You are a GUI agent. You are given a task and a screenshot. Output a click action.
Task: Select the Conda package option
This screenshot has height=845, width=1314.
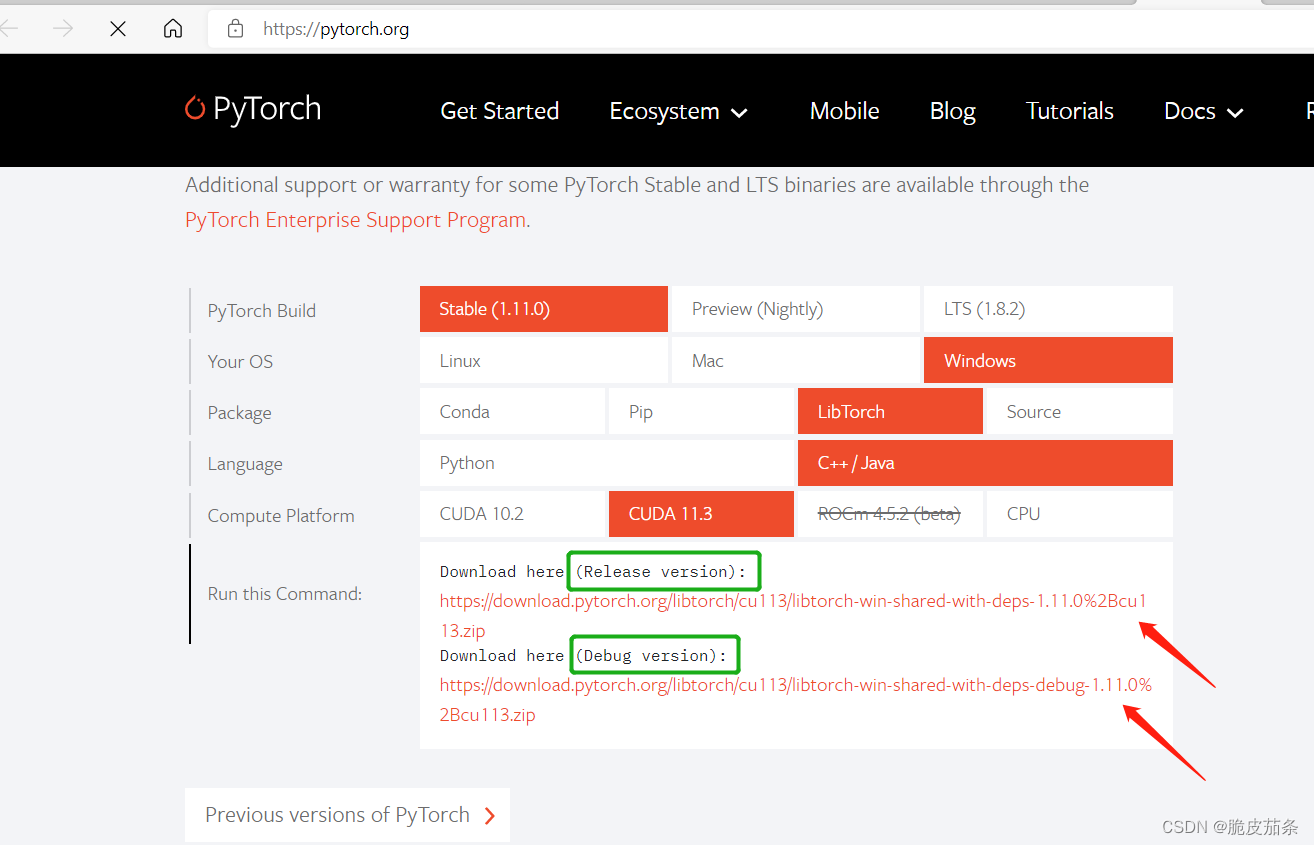[x=512, y=412]
